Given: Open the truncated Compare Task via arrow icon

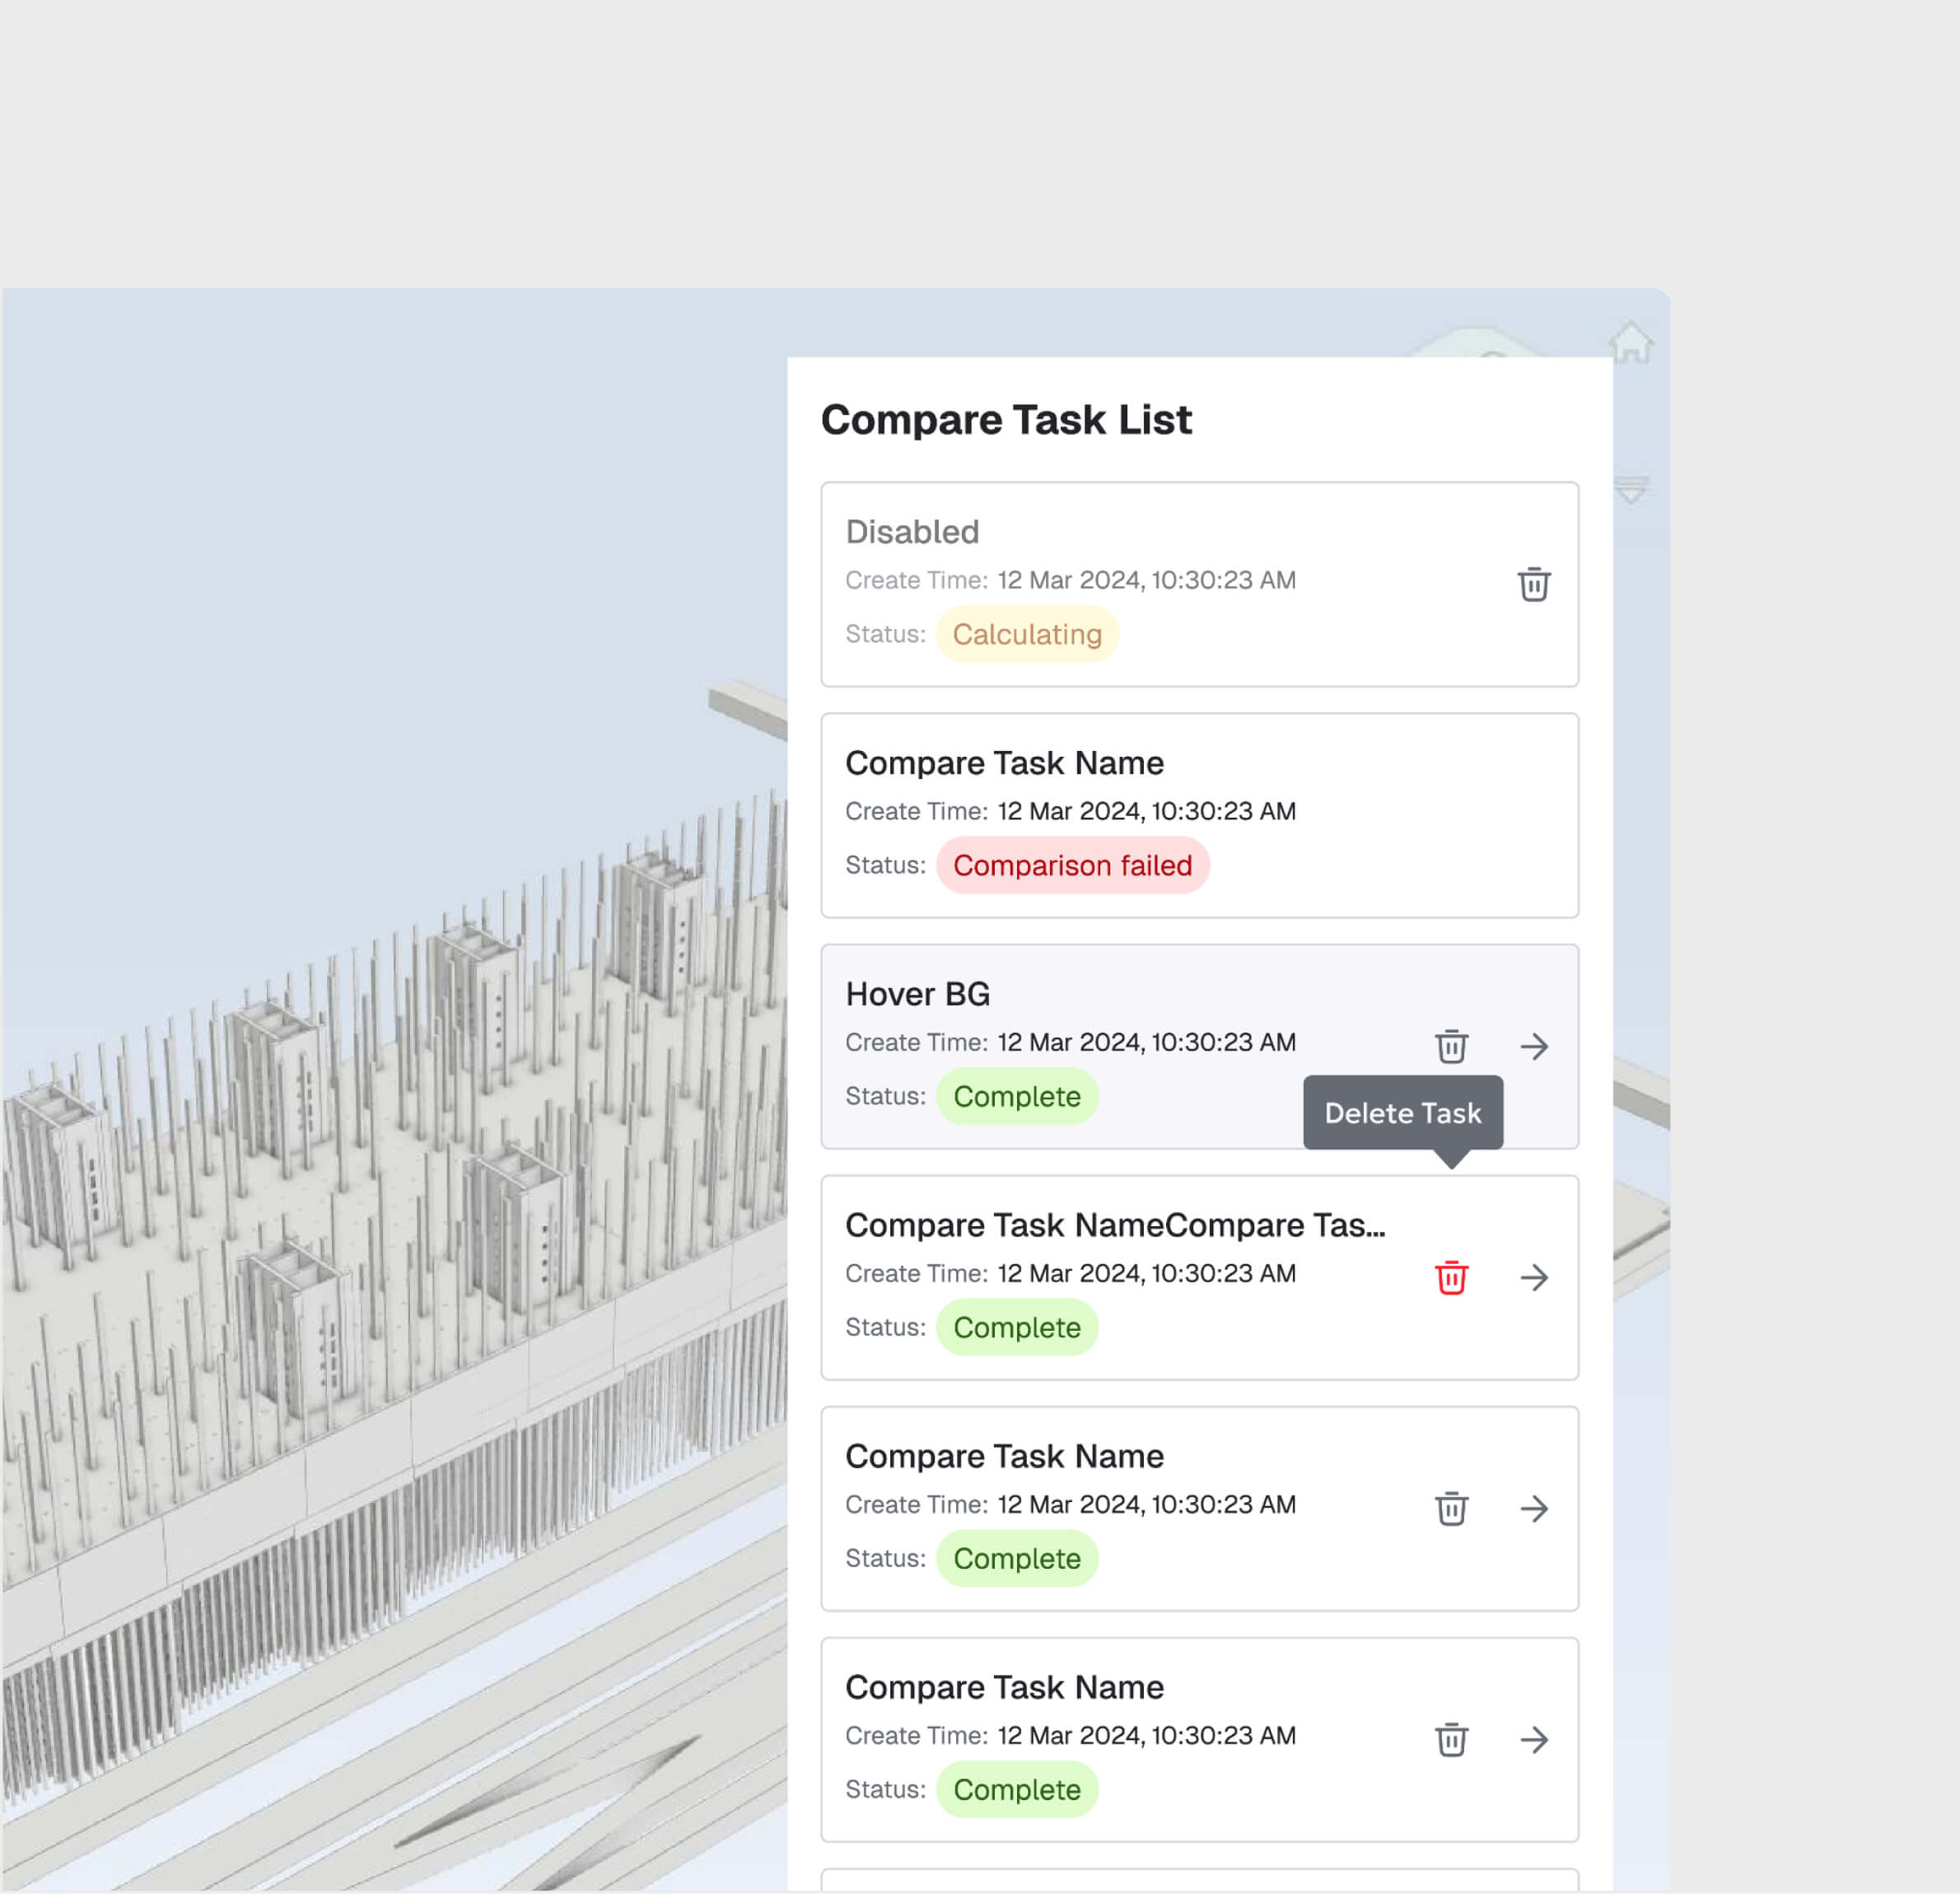Looking at the screenshot, I should click(1536, 1277).
